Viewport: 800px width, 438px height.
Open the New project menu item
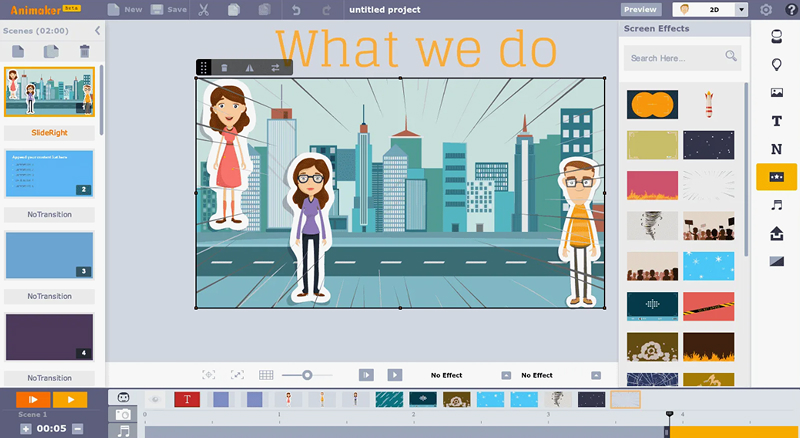[124, 10]
